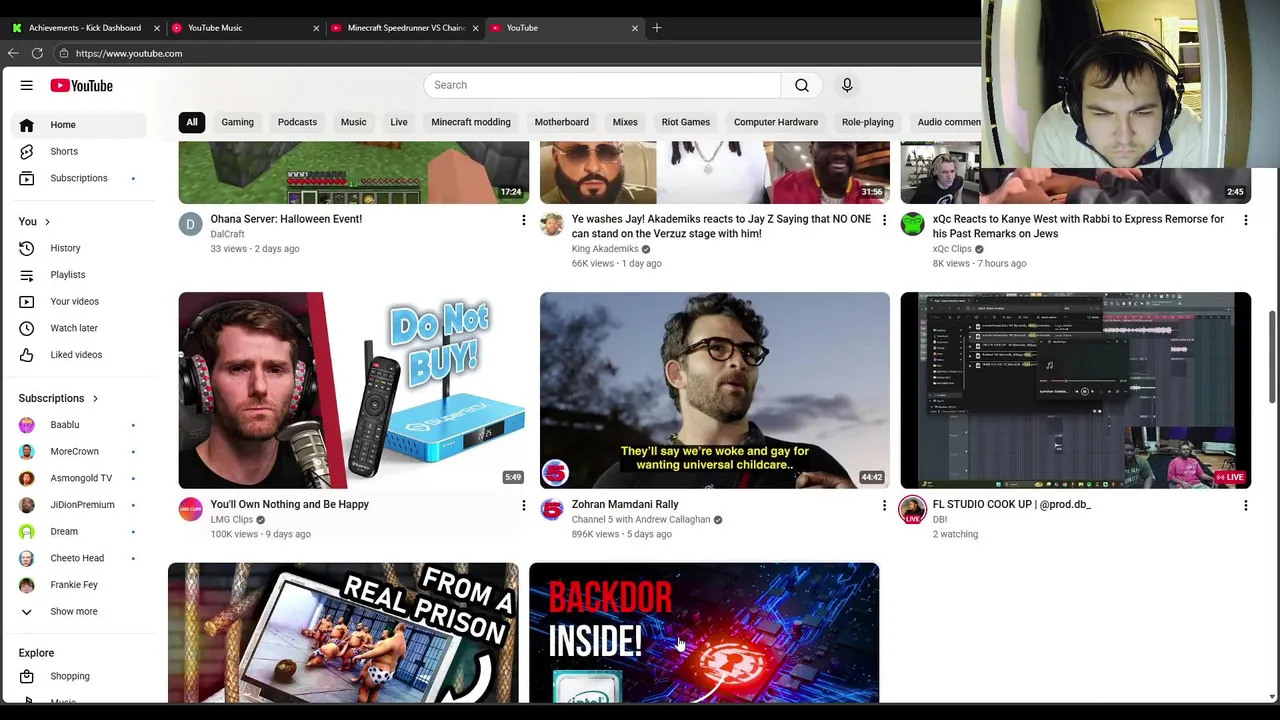Open LMG Clips channel link

pos(232,520)
